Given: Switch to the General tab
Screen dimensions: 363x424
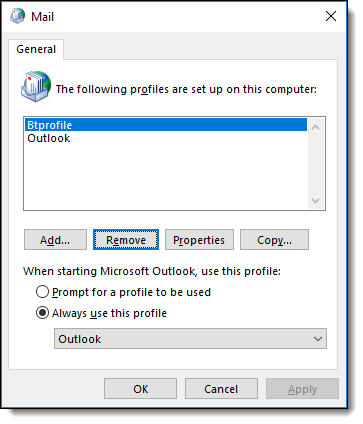Looking at the screenshot, I should click(x=36, y=49).
